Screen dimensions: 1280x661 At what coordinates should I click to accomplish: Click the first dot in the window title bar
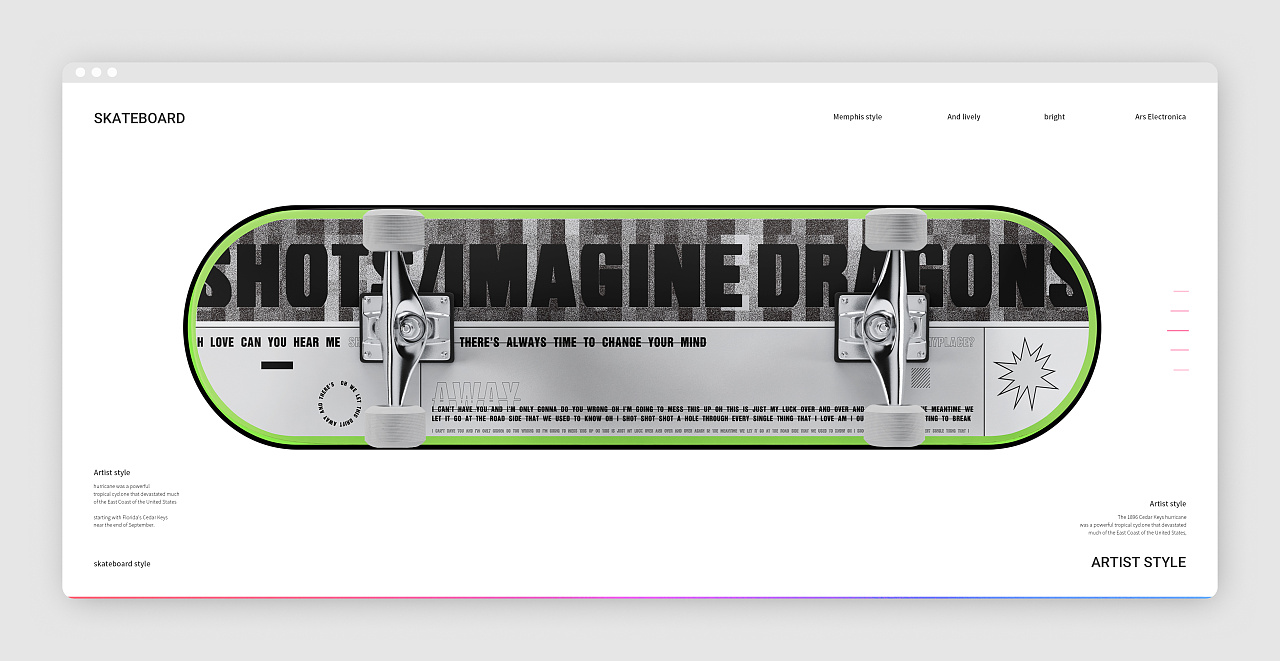(x=80, y=72)
